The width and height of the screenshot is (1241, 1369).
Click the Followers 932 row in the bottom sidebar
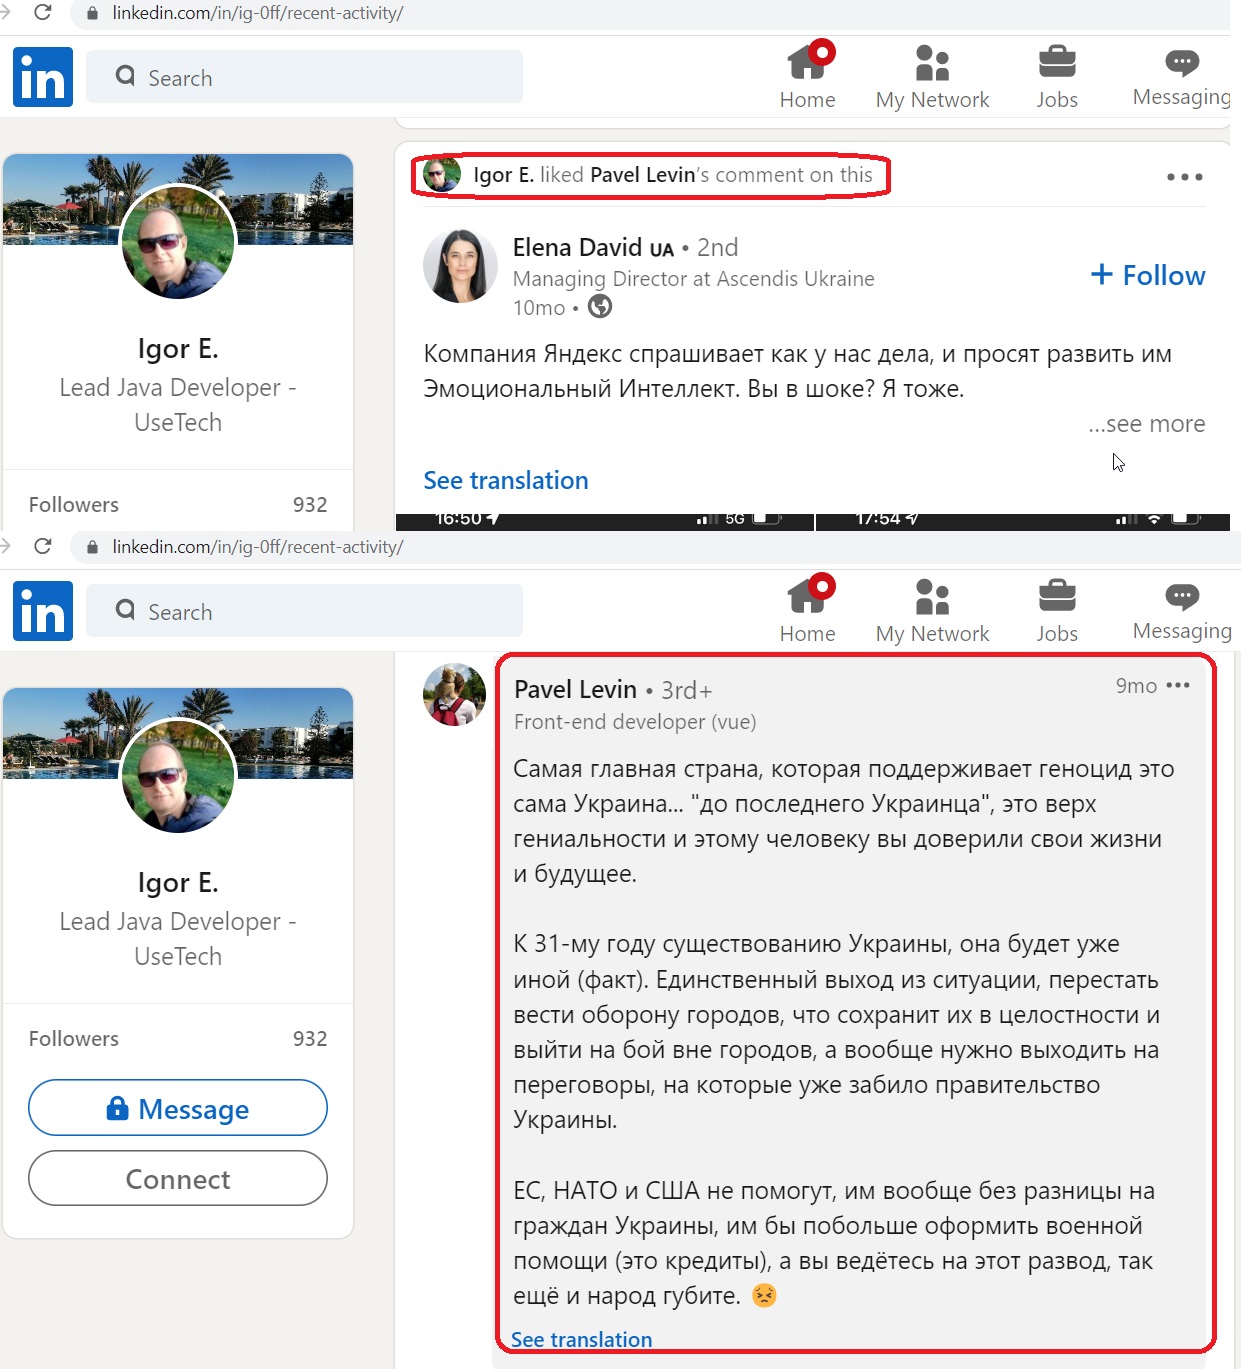178,1038
